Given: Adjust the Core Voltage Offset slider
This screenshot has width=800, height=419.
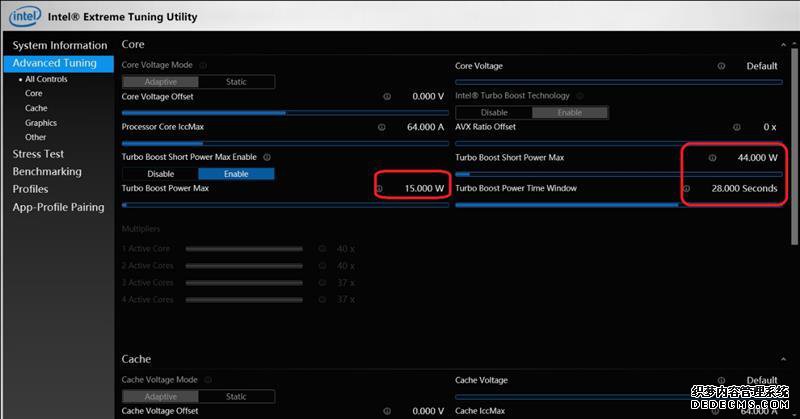Looking at the screenshot, I should click(x=285, y=113).
